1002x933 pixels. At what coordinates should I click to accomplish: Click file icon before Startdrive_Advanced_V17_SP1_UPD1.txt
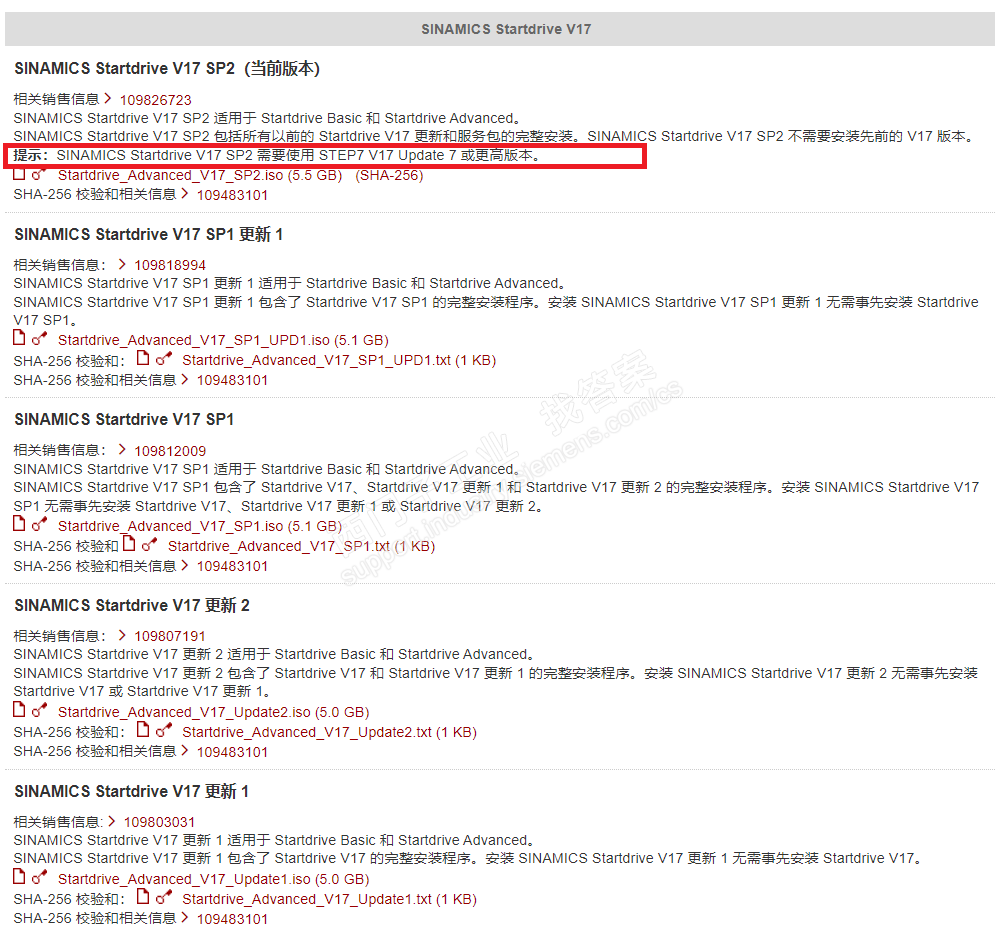pos(143,359)
